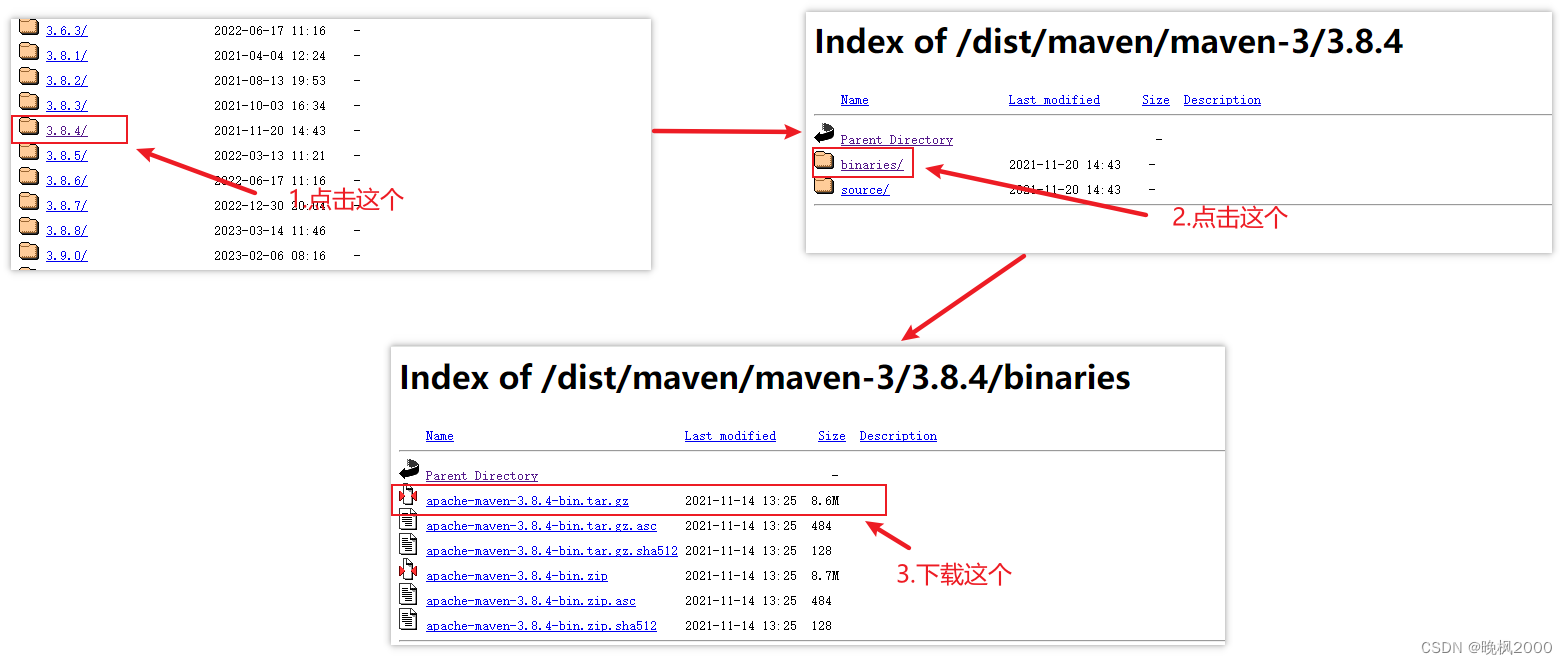Viewport: 1567px width, 664px height.
Task: Open apache-maven-3.8.4-bin.tar.gz.asc link
Action: click(542, 526)
